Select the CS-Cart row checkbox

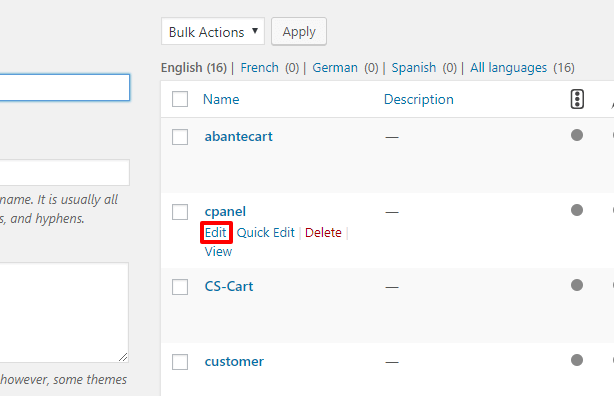click(180, 287)
